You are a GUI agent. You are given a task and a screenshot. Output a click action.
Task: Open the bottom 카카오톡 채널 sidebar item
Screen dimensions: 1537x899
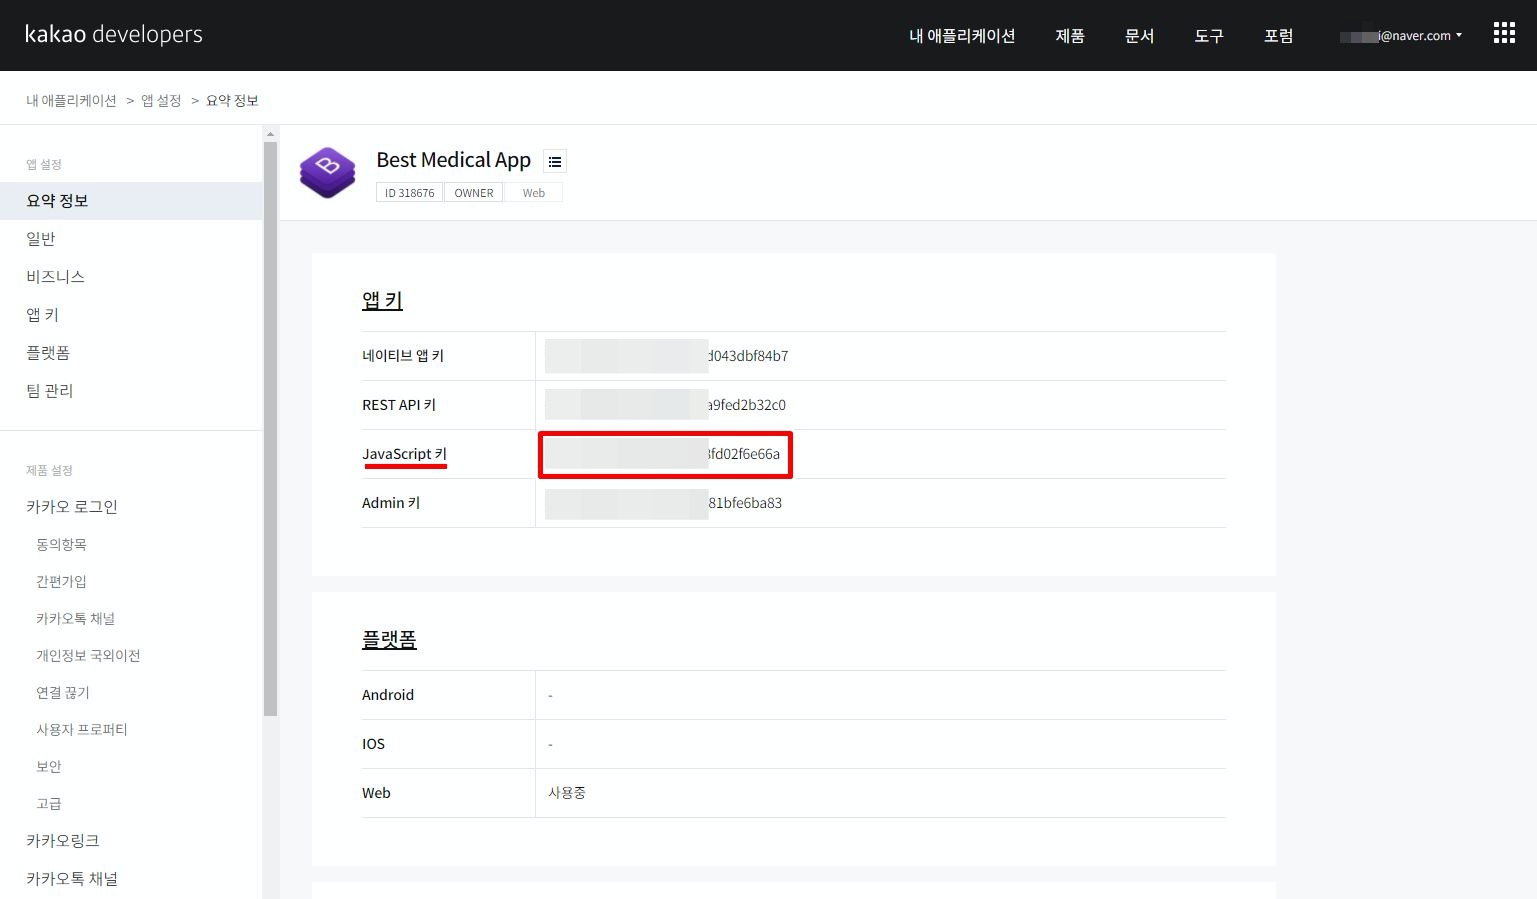pyautogui.click(x=72, y=879)
